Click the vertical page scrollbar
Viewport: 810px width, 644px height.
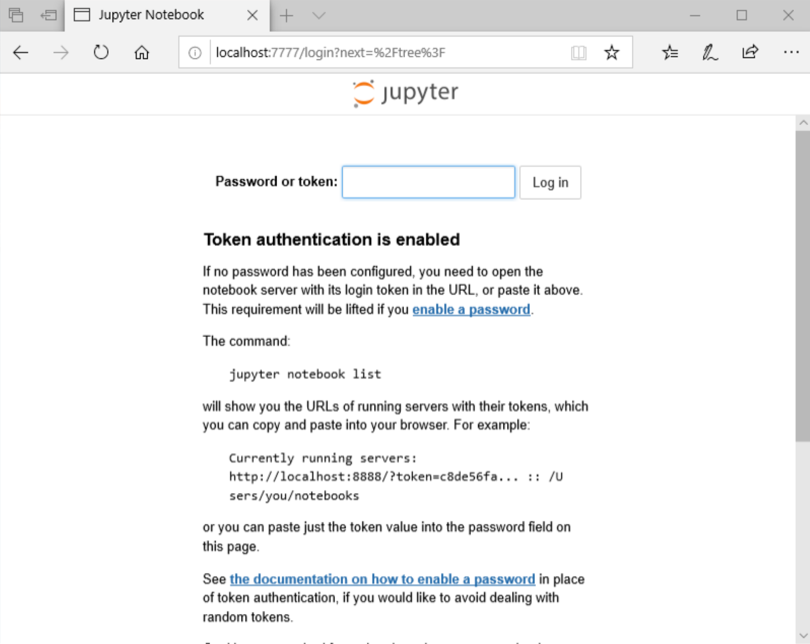pyautogui.click(x=802, y=290)
